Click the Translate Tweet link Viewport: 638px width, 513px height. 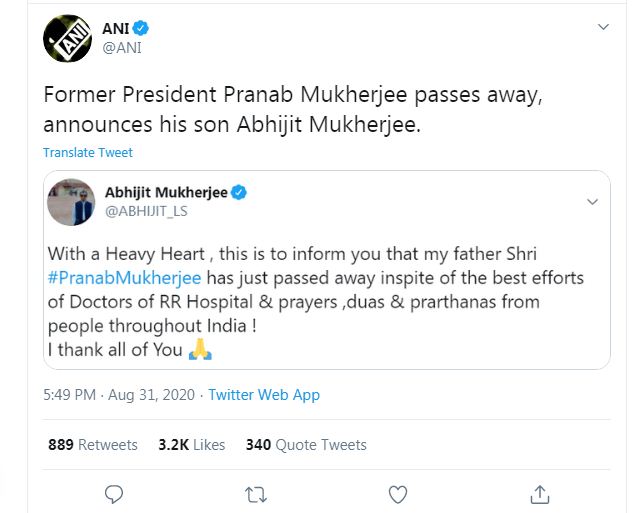87,153
